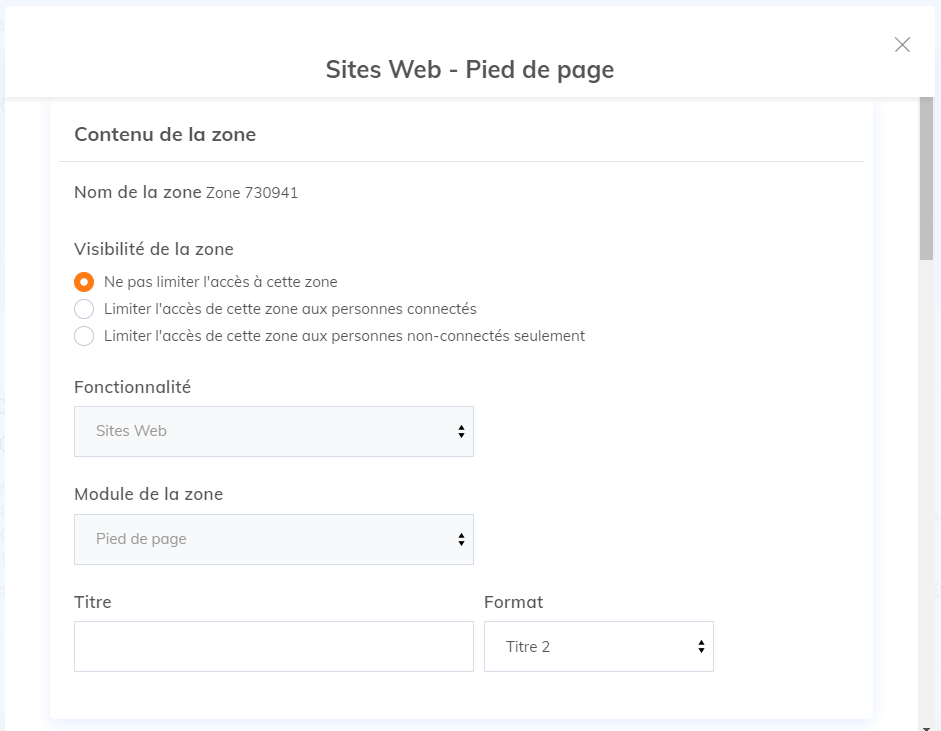Screen dimensions: 941x731
Task: Click the vertical scrollbar thumb
Action: [926, 180]
